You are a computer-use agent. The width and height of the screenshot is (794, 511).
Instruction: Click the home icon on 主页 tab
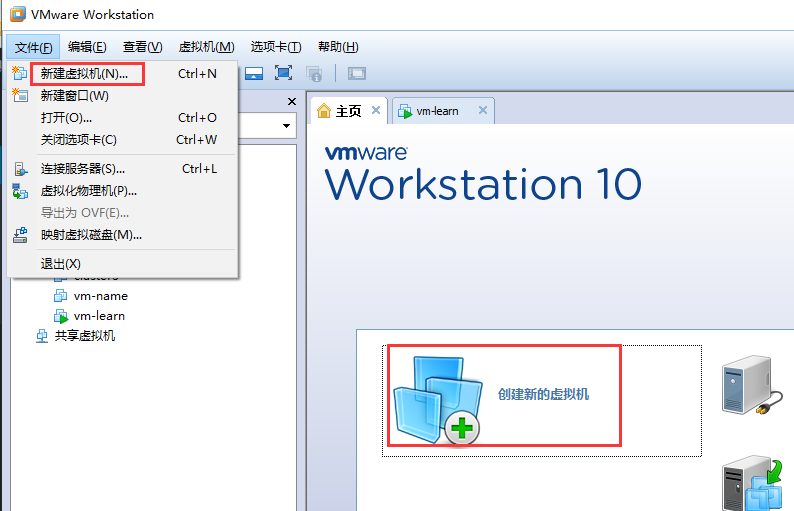324,110
